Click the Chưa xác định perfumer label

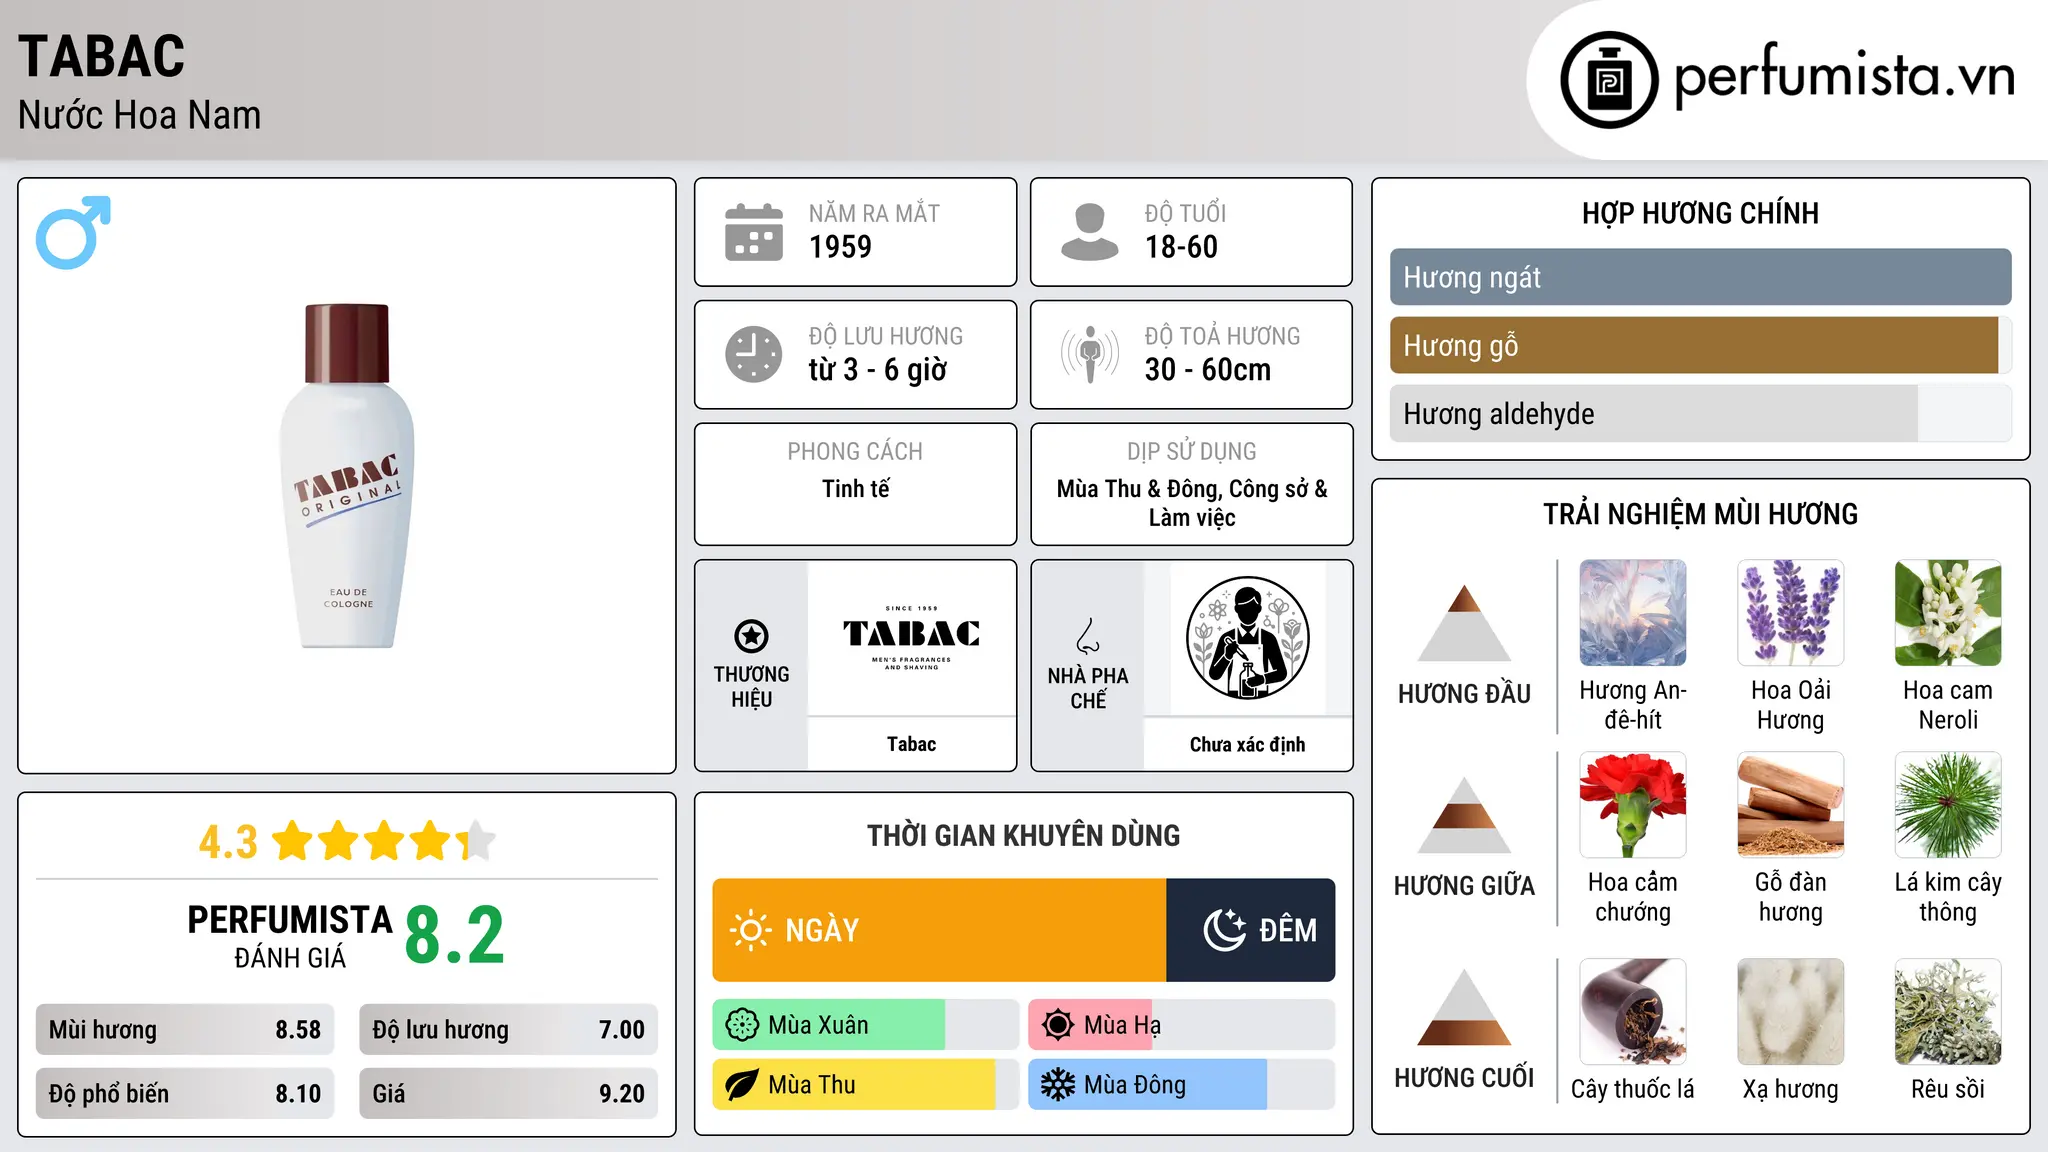pos(1247,744)
